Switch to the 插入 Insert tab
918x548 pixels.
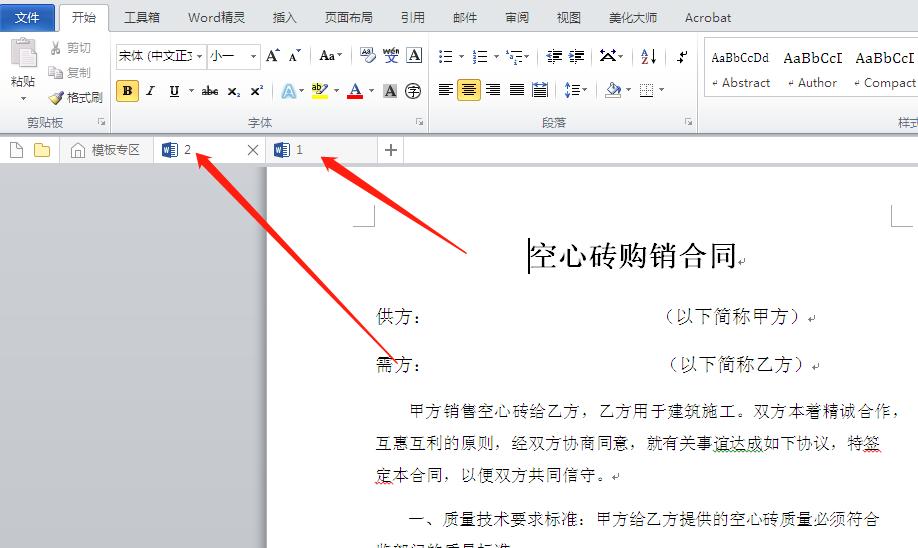point(285,18)
